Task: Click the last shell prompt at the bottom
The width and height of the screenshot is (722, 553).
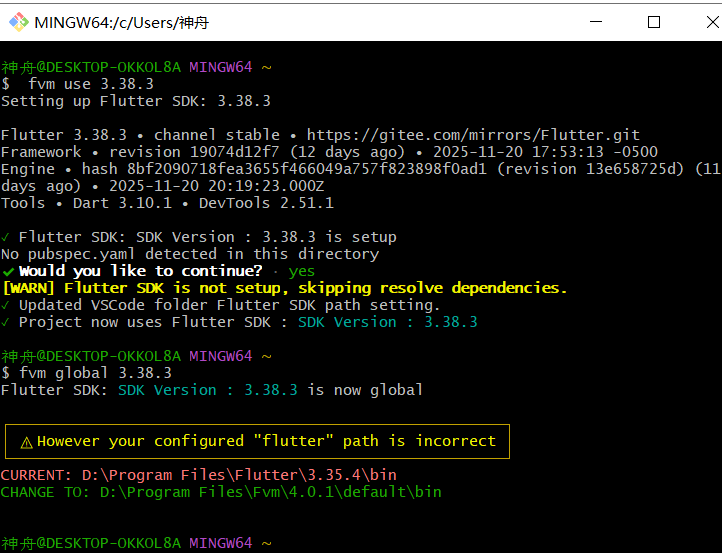Action: click(136, 543)
